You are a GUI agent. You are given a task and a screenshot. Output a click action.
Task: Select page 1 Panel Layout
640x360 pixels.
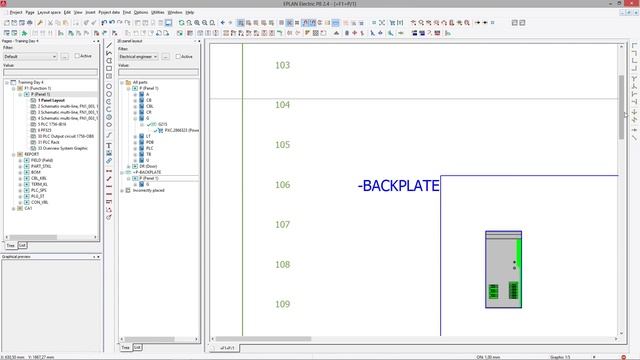click(x=51, y=100)
